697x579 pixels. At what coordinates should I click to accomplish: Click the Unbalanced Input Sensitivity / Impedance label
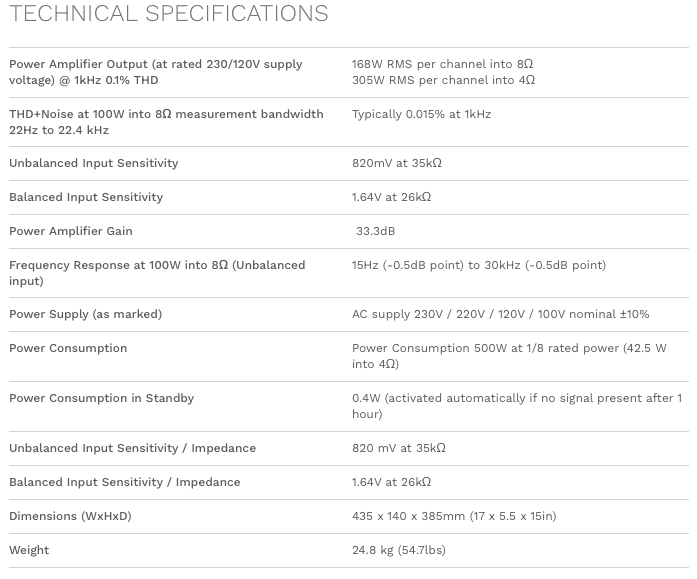[x=132, y=448]
